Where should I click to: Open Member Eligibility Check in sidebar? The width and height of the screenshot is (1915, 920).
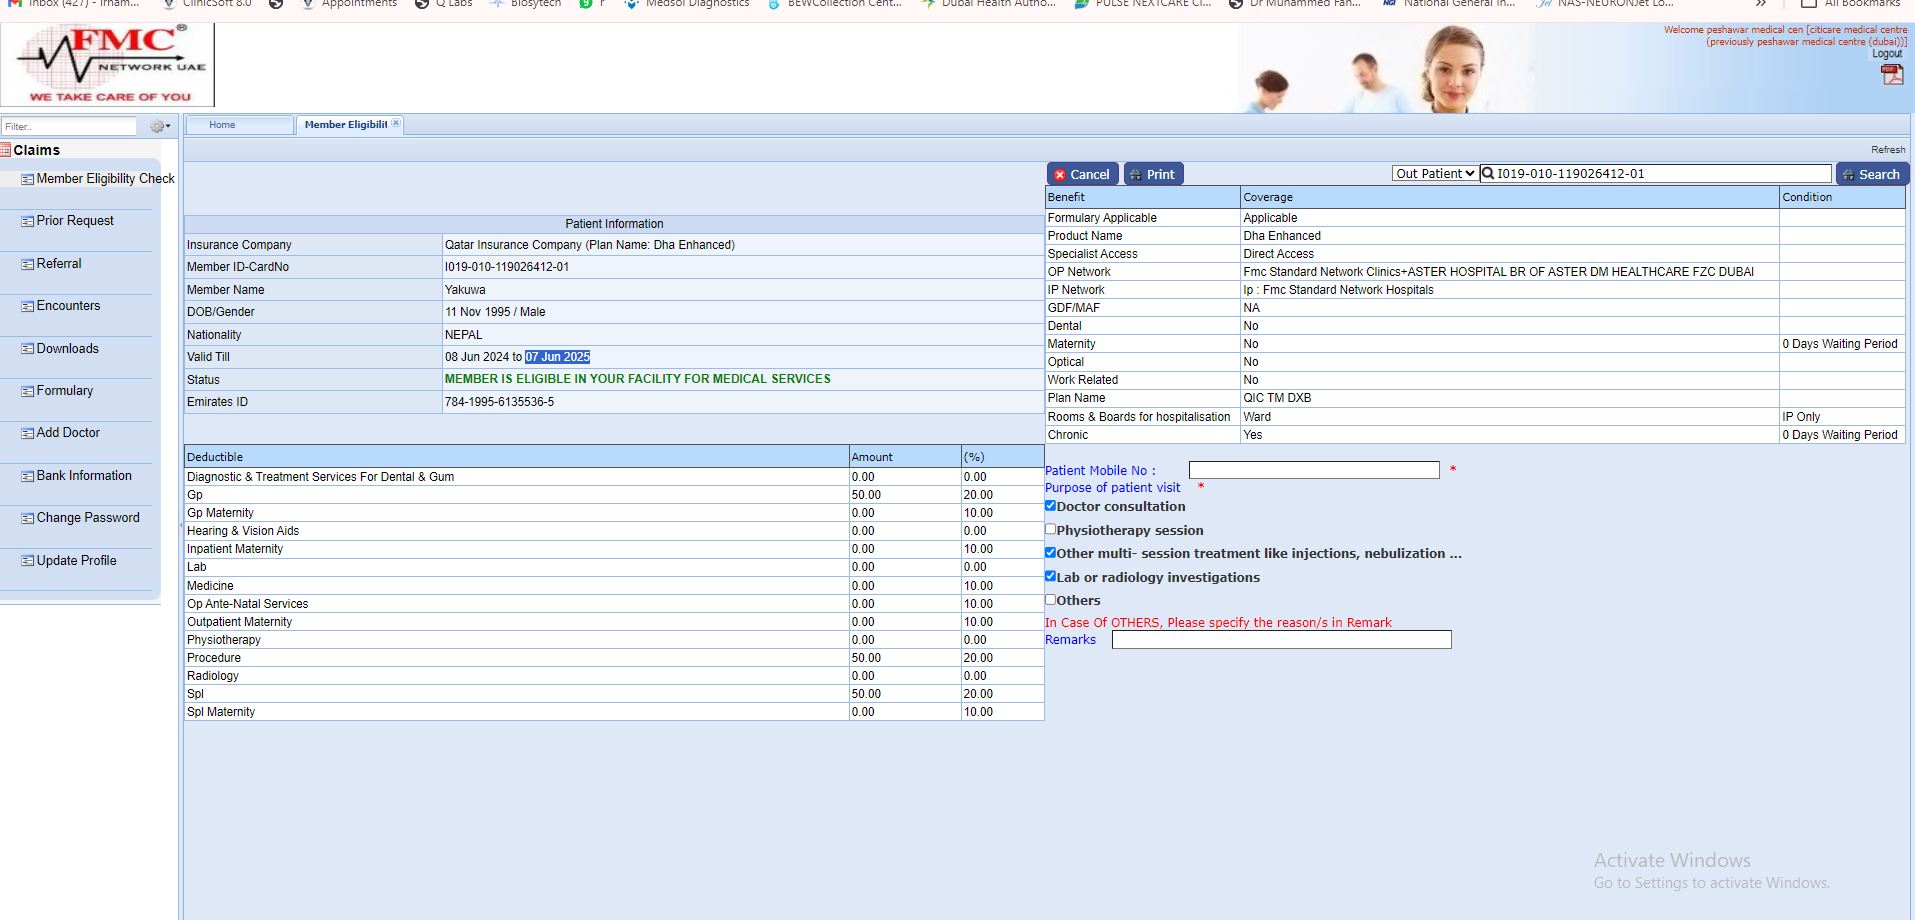pyautogui.click(x=105, y=179)
